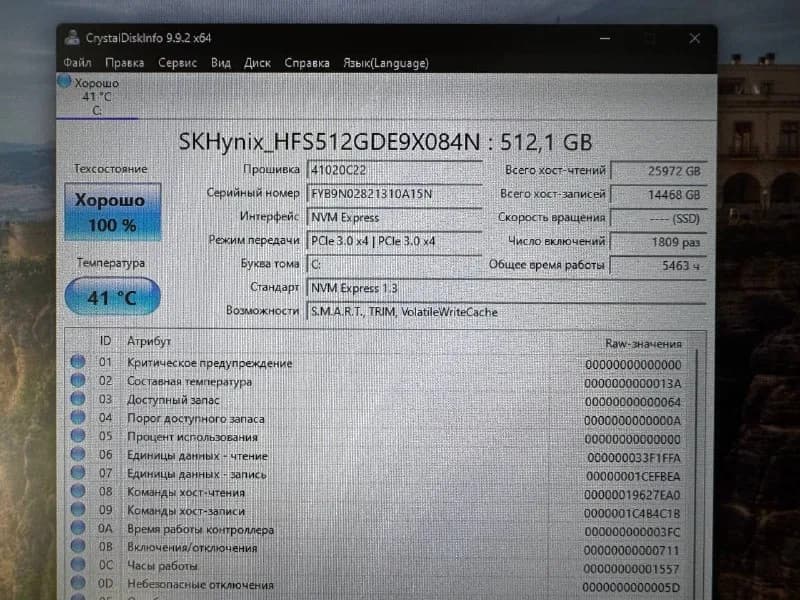Viewport: 800px width, 600px height.
Task: Click status circle for 07 Единицы данных - запись
Action: pos(78,472)
